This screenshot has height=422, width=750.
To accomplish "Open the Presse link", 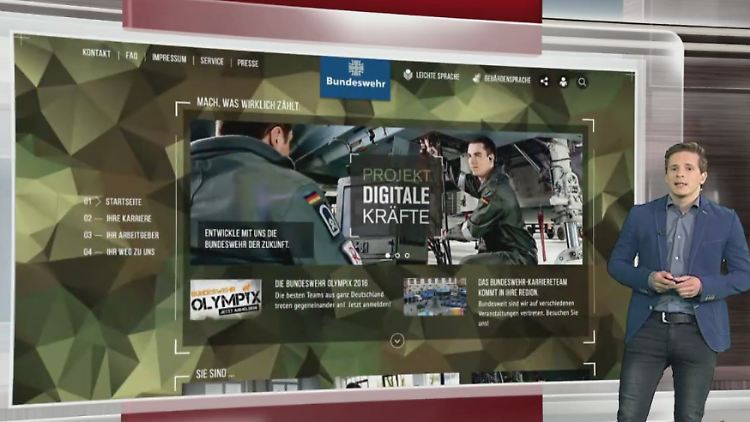I will click(x=247, y=63).
